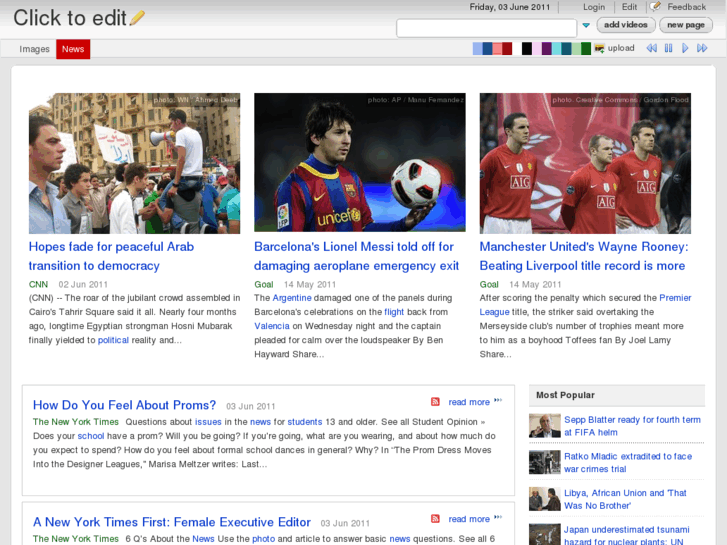Open the Feedback link
The height and width of the screenshot is (545, 727).
click(x=686, y=7)
